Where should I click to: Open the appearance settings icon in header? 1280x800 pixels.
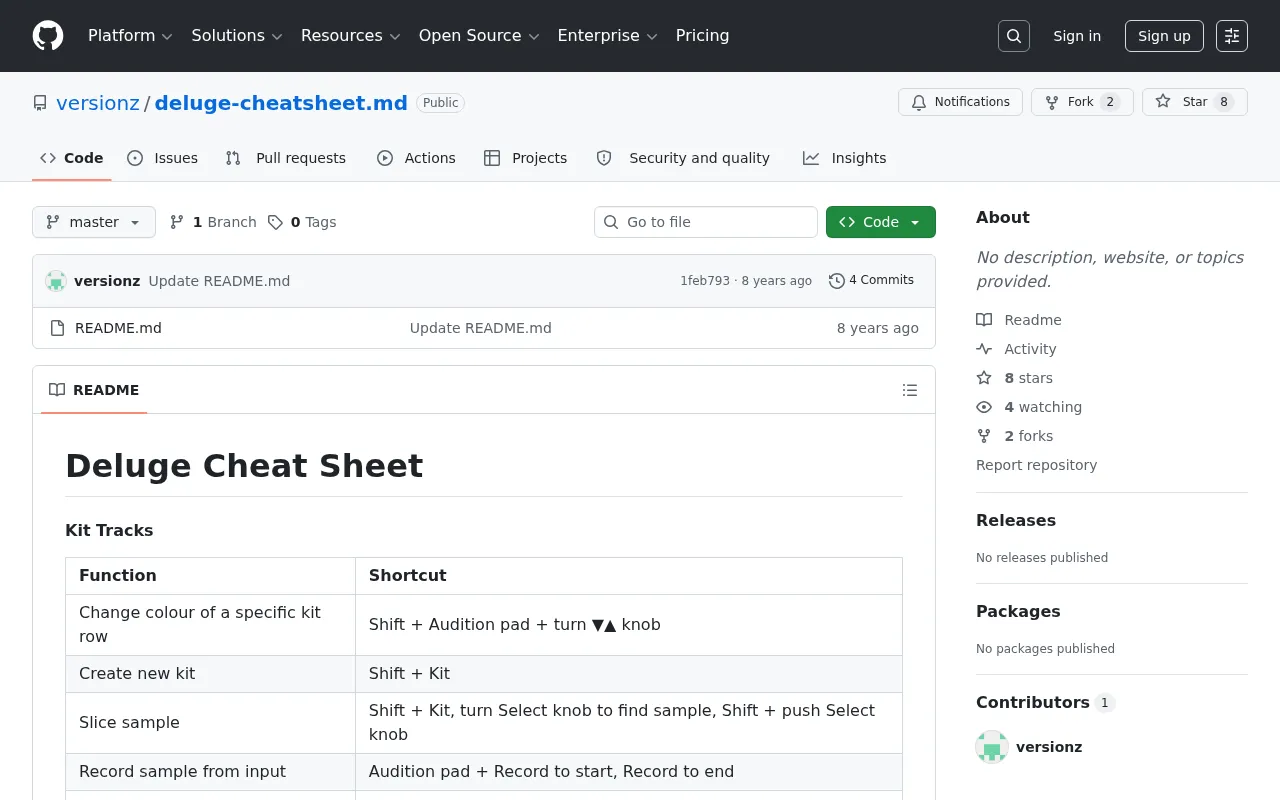(1232, 36)
